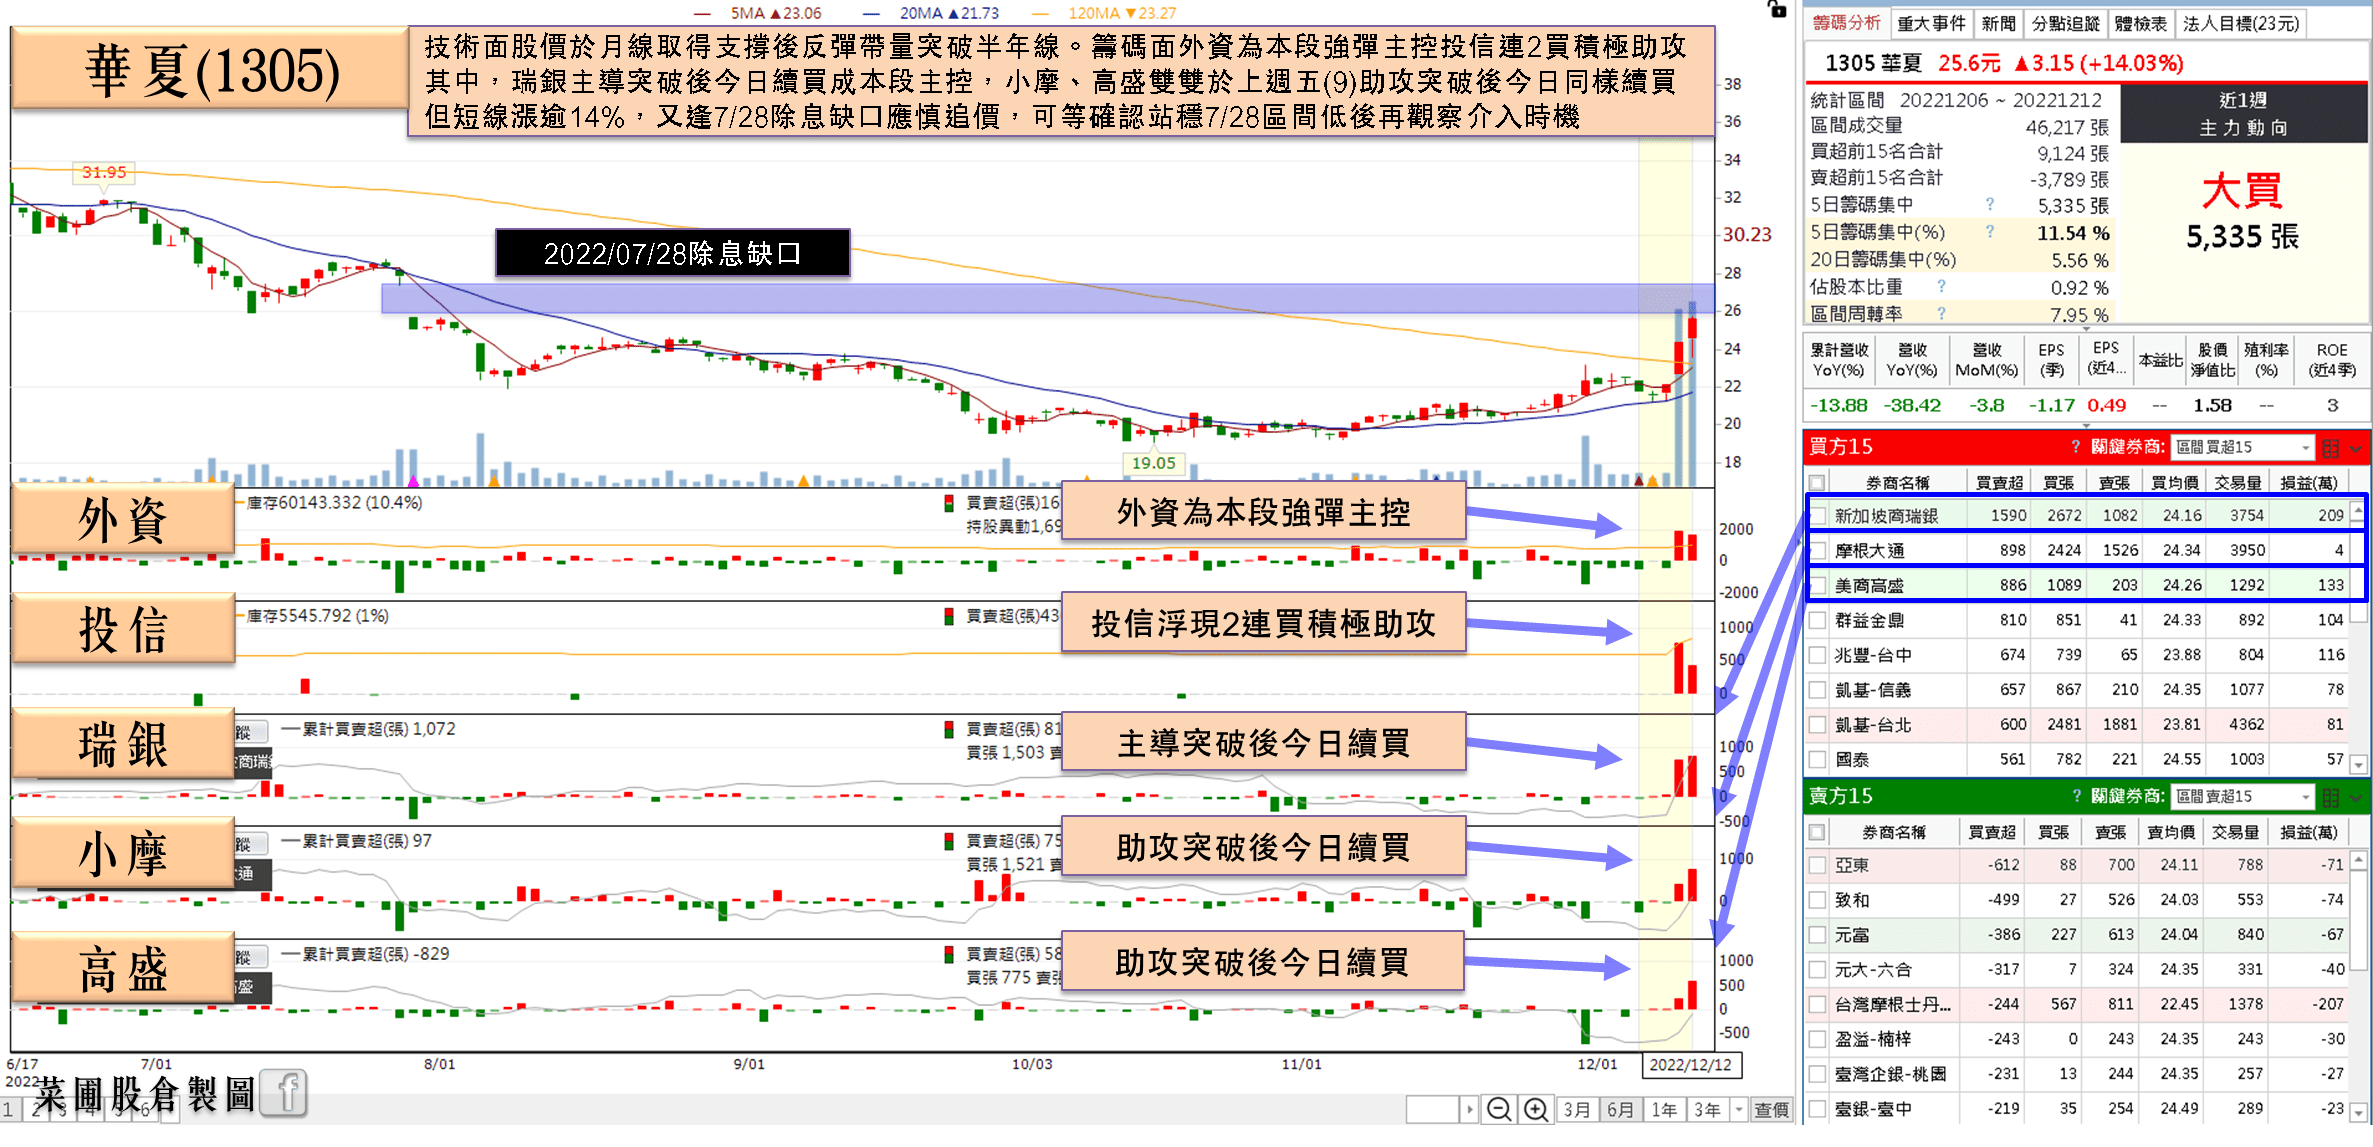Click the 查價 button
This screenshot has width=2373, height=1147.
[x=1771, y=1110]
